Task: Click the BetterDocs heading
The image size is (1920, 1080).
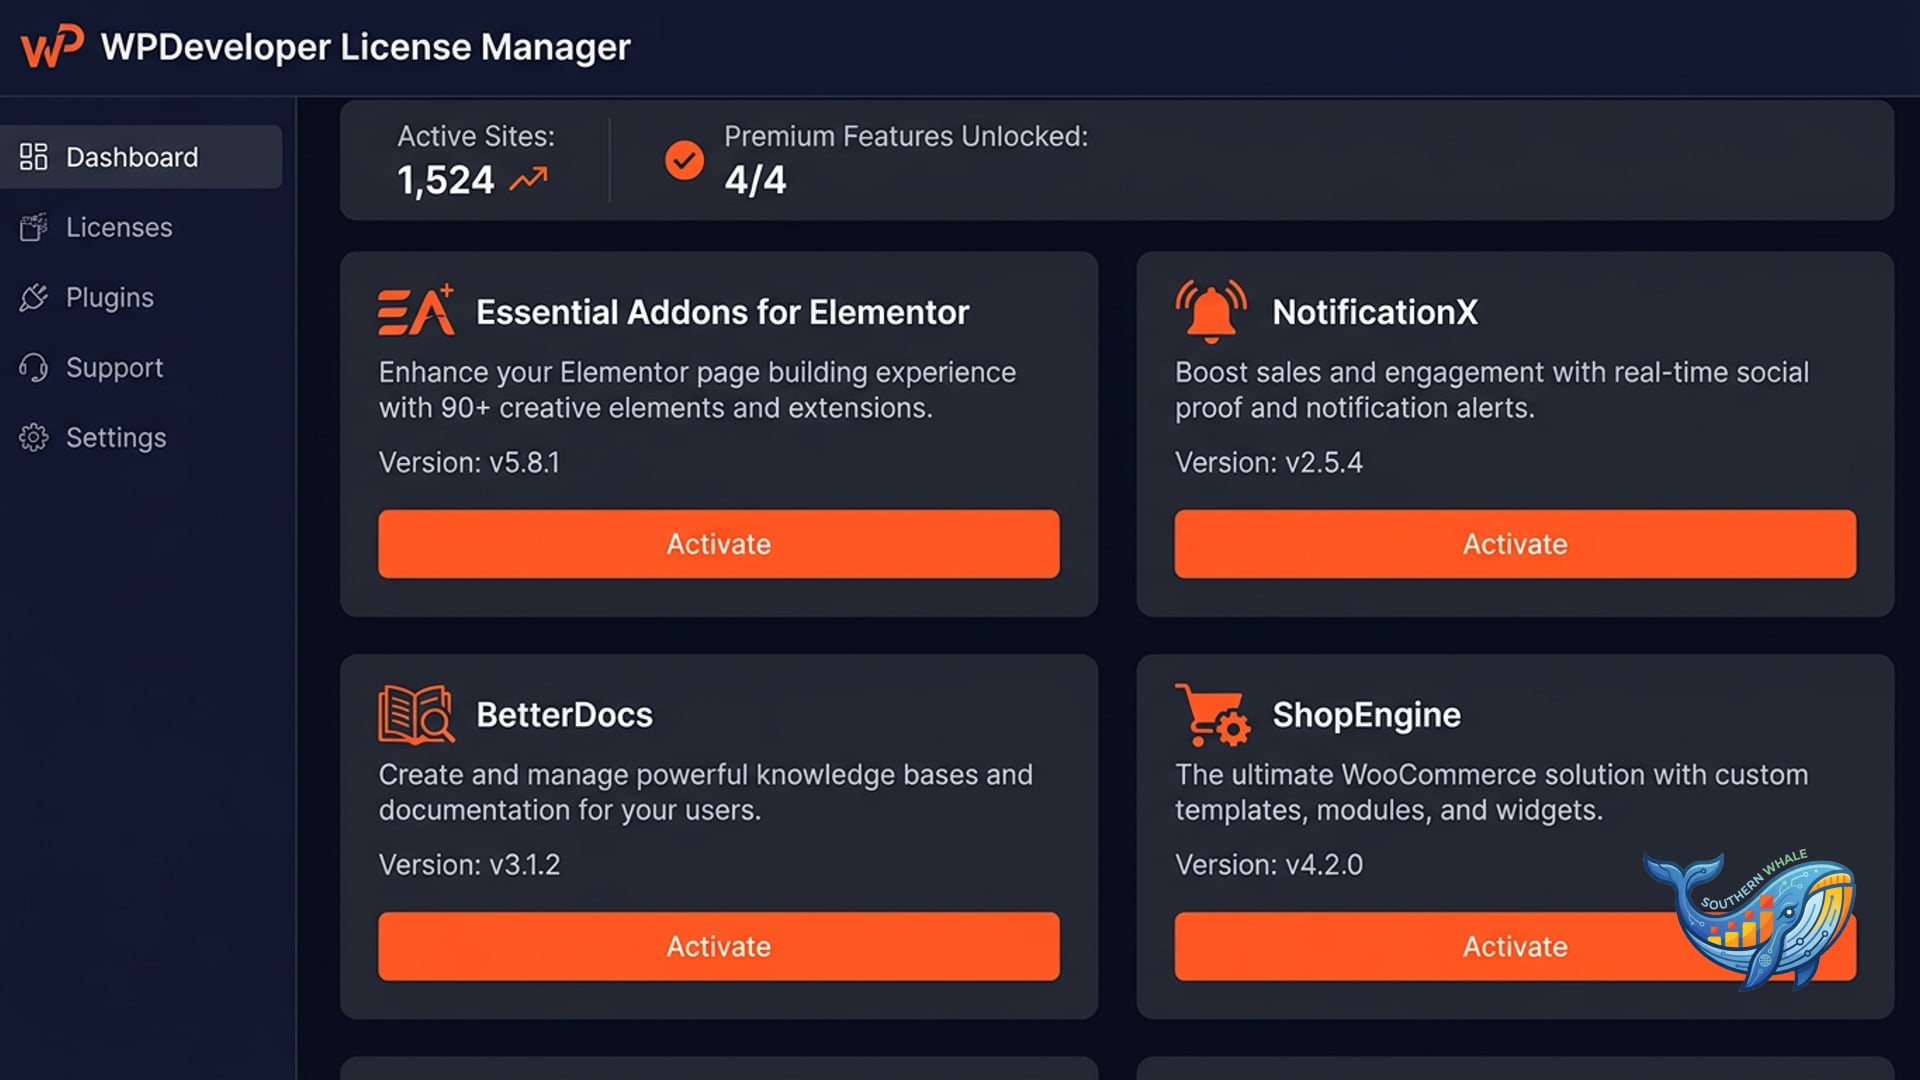Action: pyautogui.click(x=564, y=715)
